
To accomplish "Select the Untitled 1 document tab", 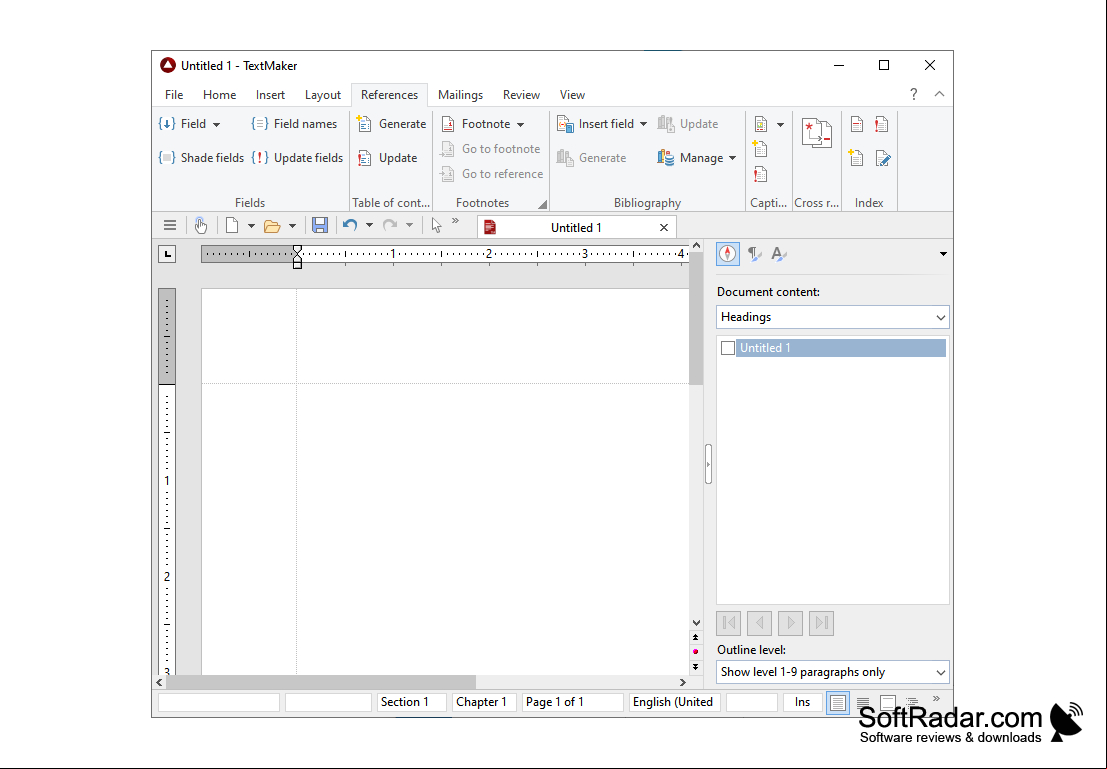I will point(576,227).
